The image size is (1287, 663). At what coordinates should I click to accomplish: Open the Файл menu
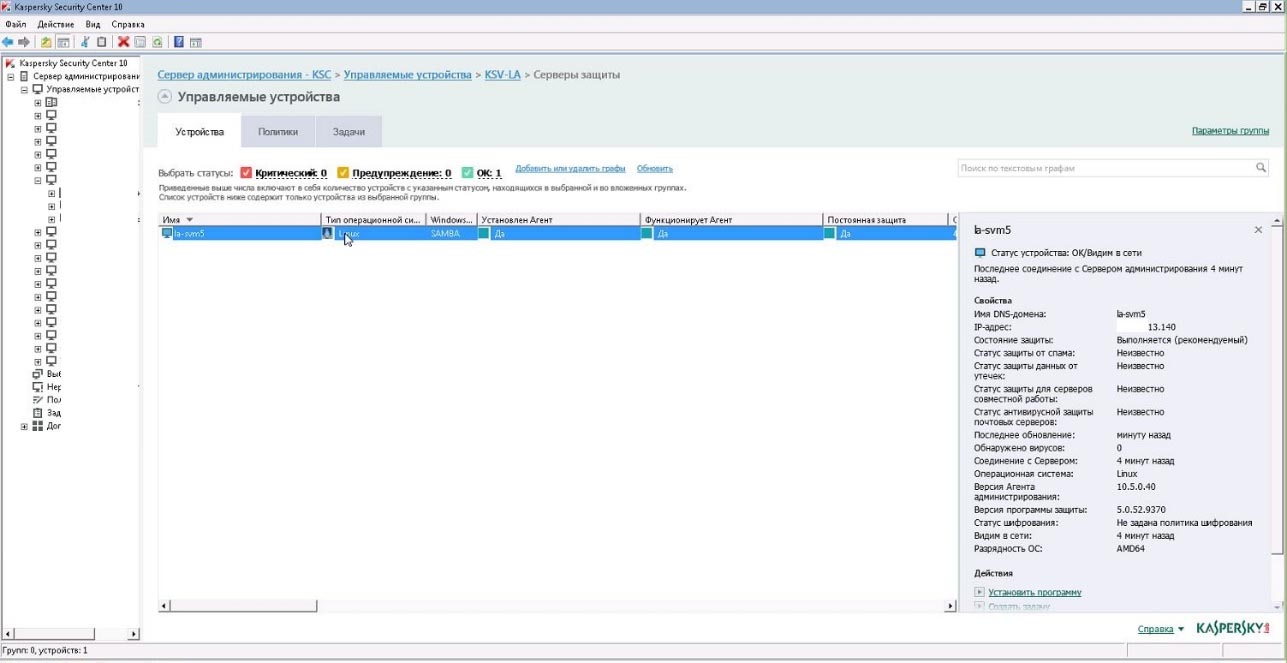pyautogui.click(x=16, y=24)
